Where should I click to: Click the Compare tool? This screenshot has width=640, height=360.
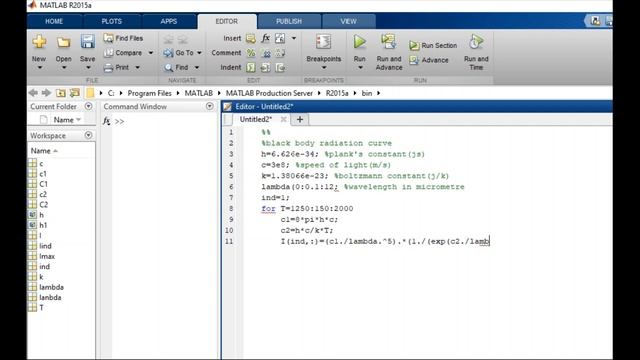123,53
